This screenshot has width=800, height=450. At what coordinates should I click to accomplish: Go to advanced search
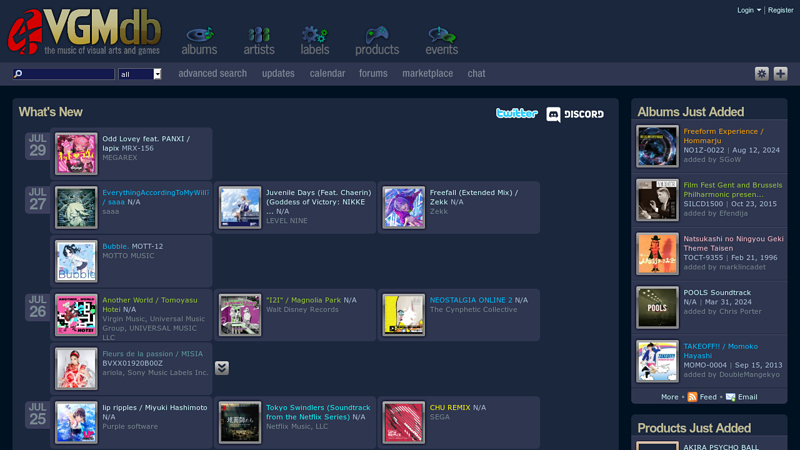[212, 73]
